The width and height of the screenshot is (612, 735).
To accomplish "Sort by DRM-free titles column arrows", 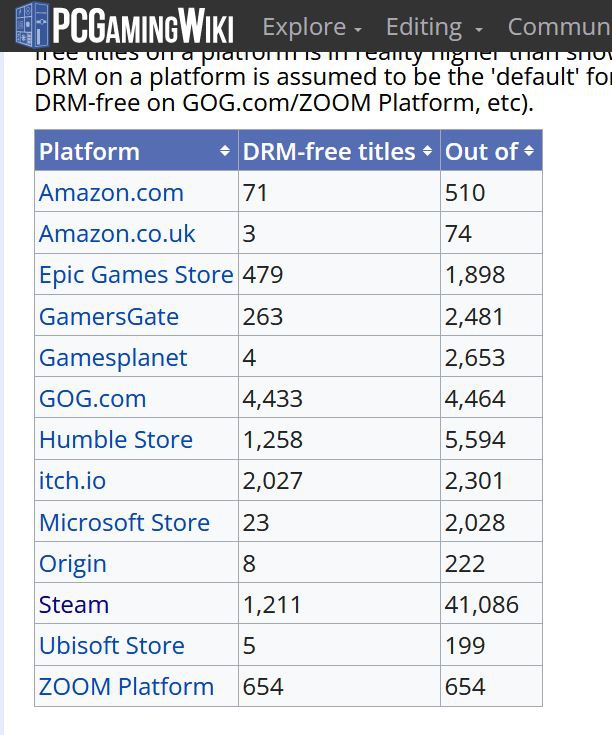I will [427, 151].
